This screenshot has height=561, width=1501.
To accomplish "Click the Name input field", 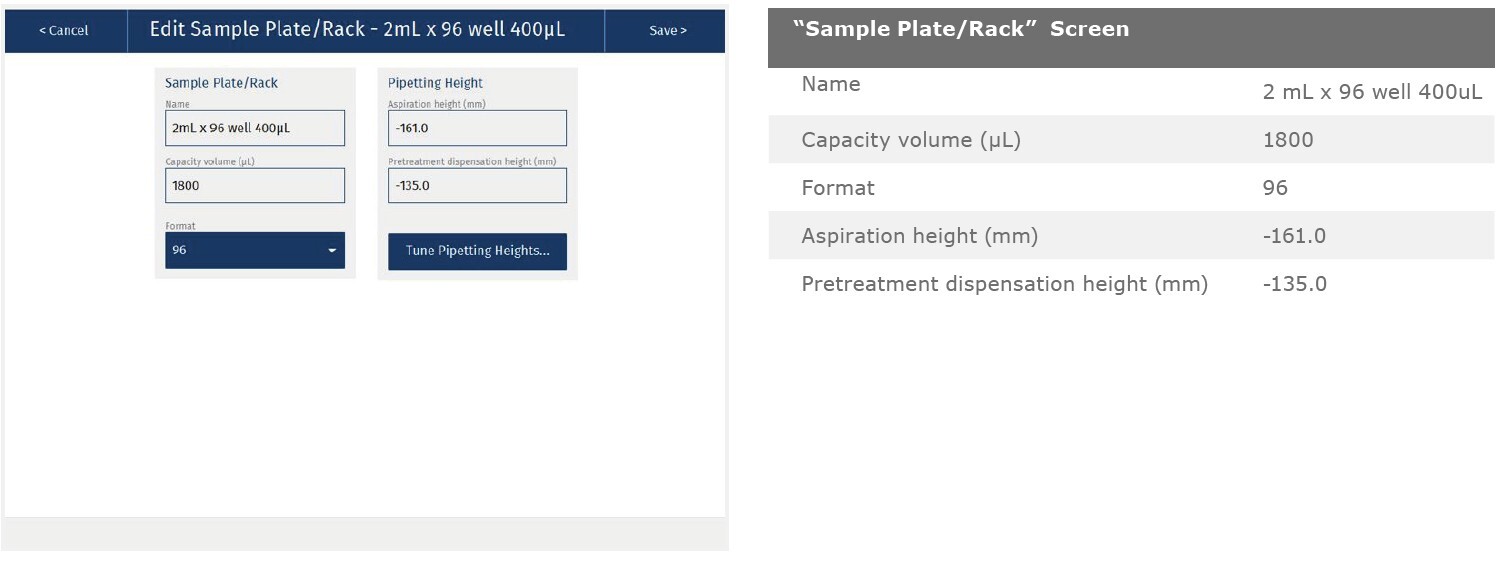I will (255, 128).
